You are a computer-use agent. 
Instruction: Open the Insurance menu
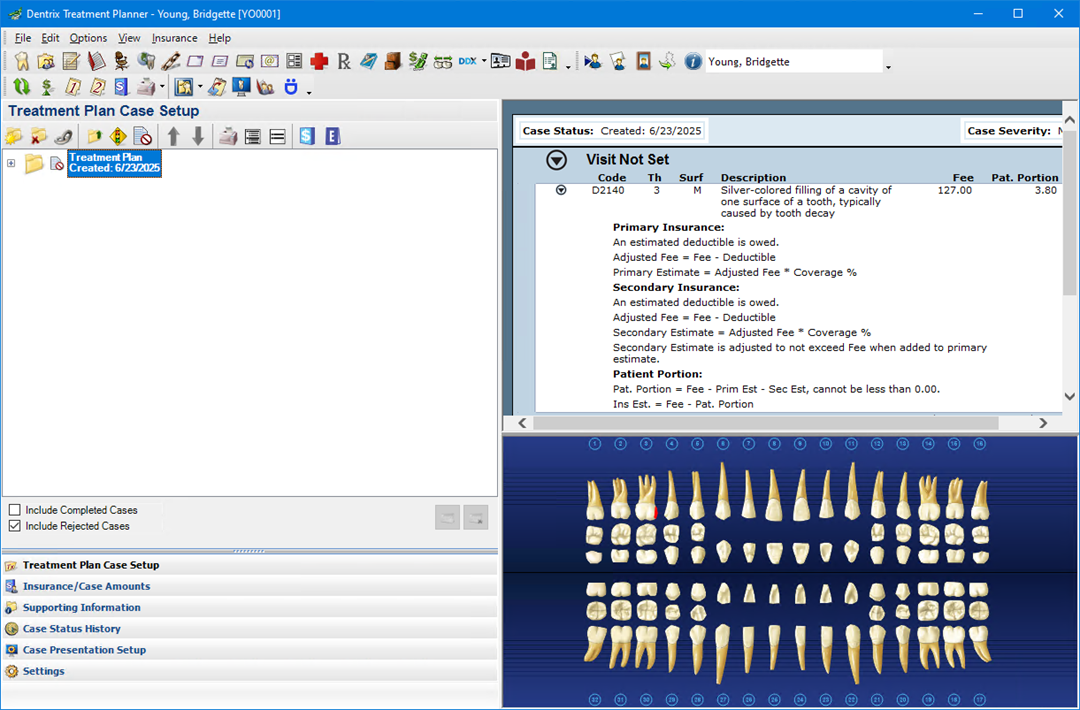[174, 38]
